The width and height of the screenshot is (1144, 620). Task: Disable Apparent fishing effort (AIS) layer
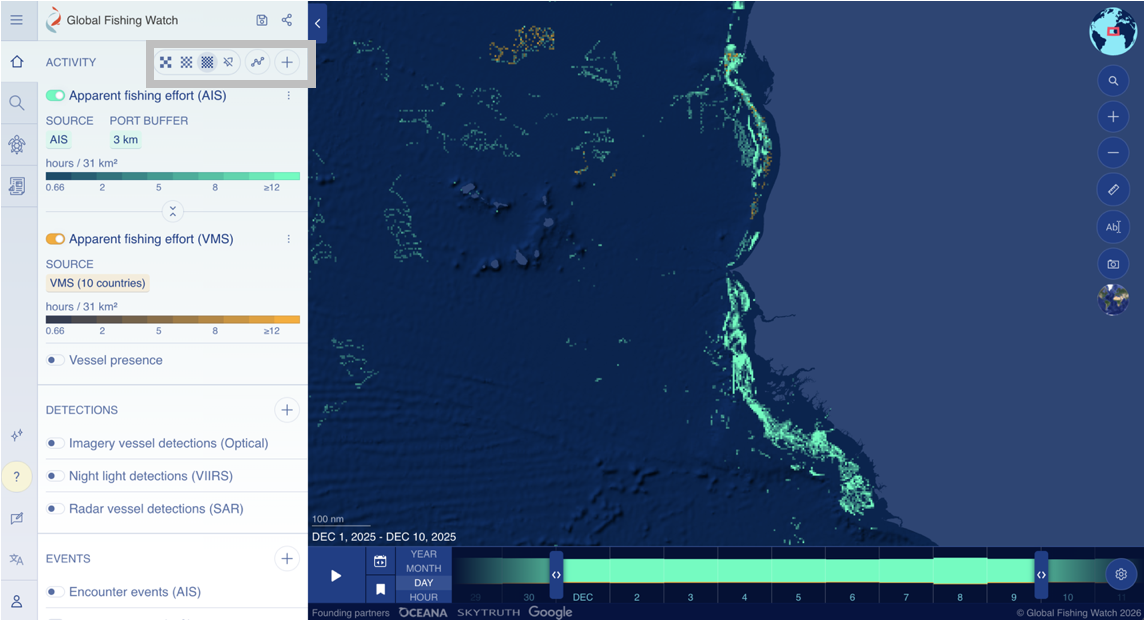[55, 96]
